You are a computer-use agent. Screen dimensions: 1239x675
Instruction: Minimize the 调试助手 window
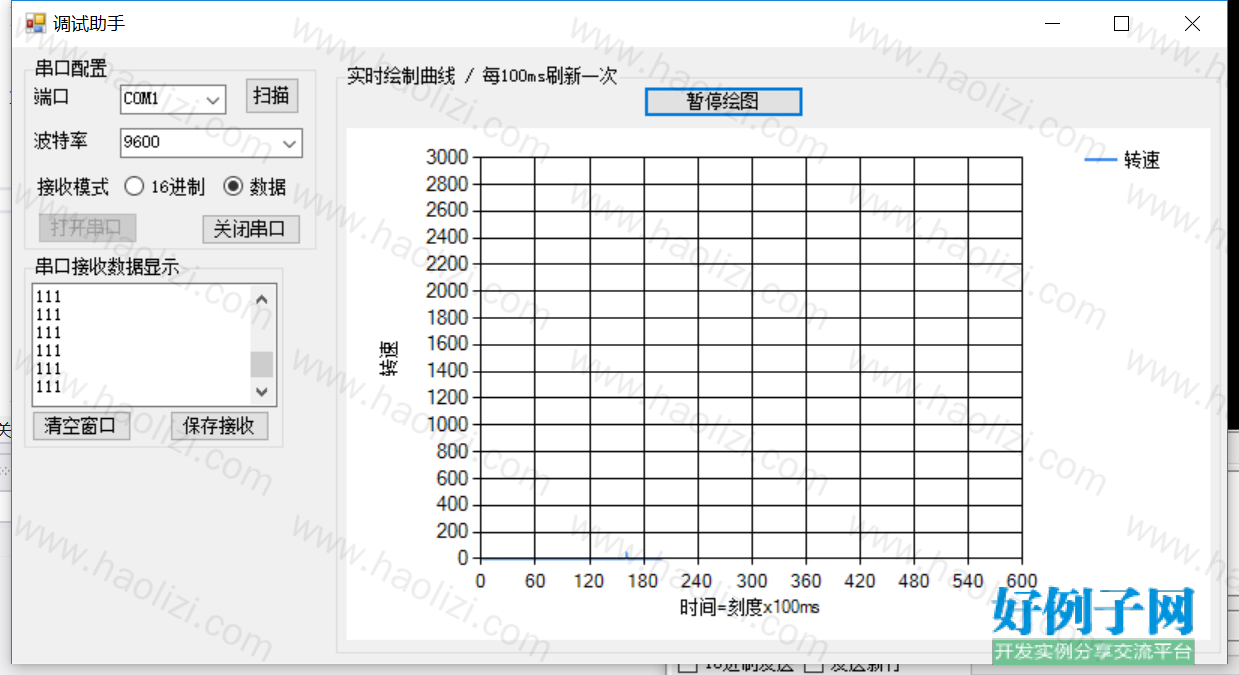pyautogui.click(x=1052, y=24)
